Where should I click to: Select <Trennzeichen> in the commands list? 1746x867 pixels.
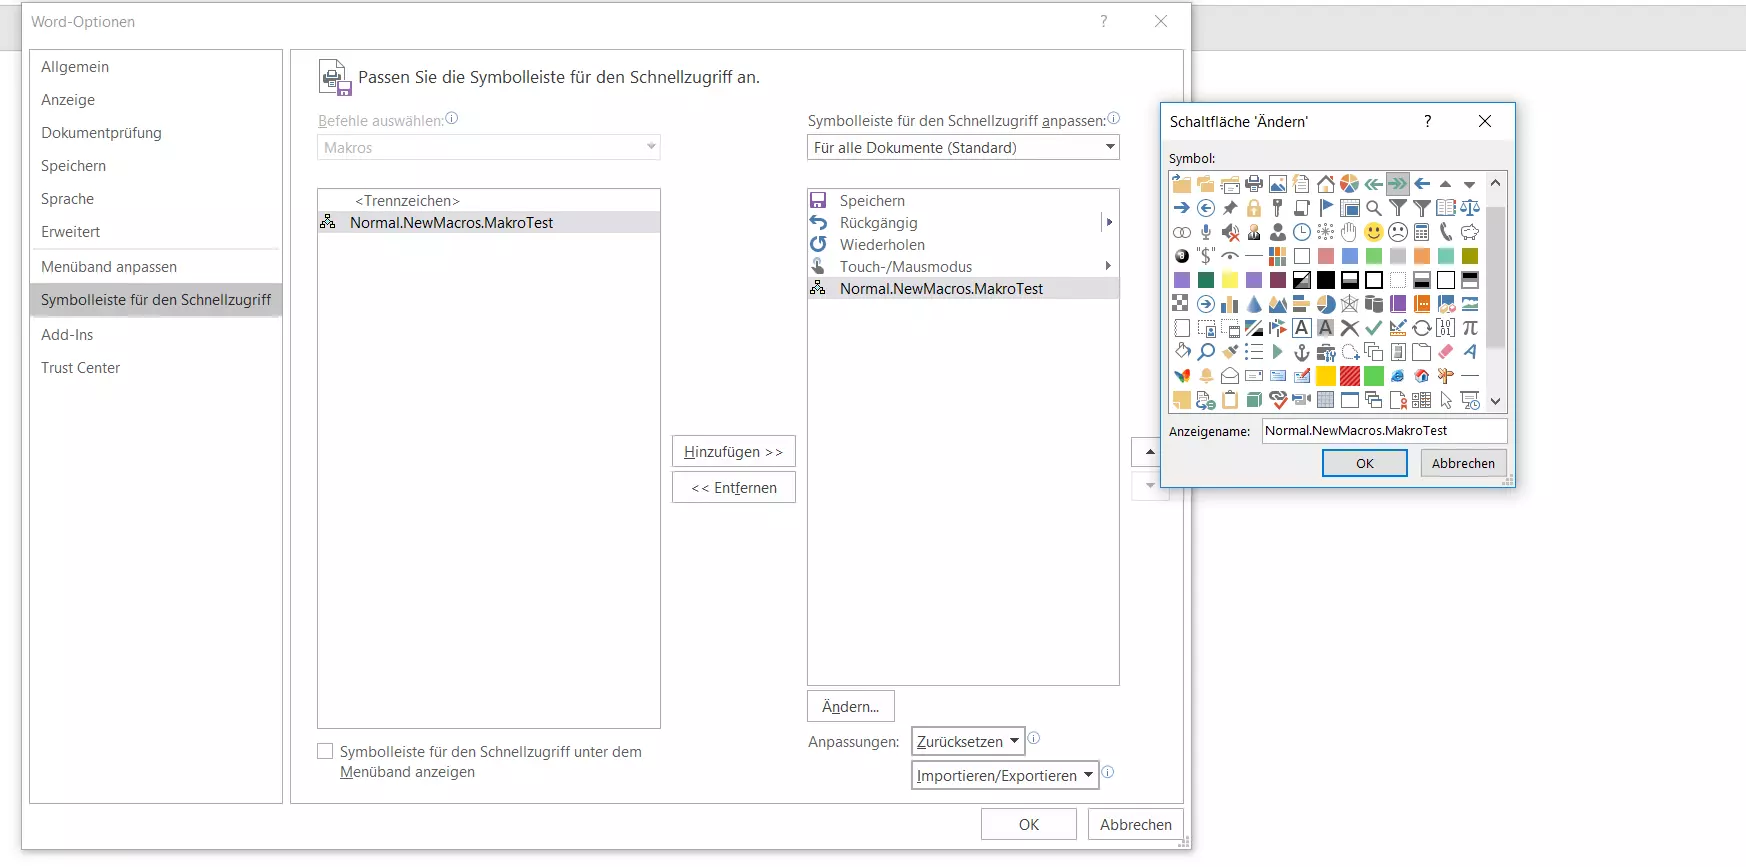(489, 200)
